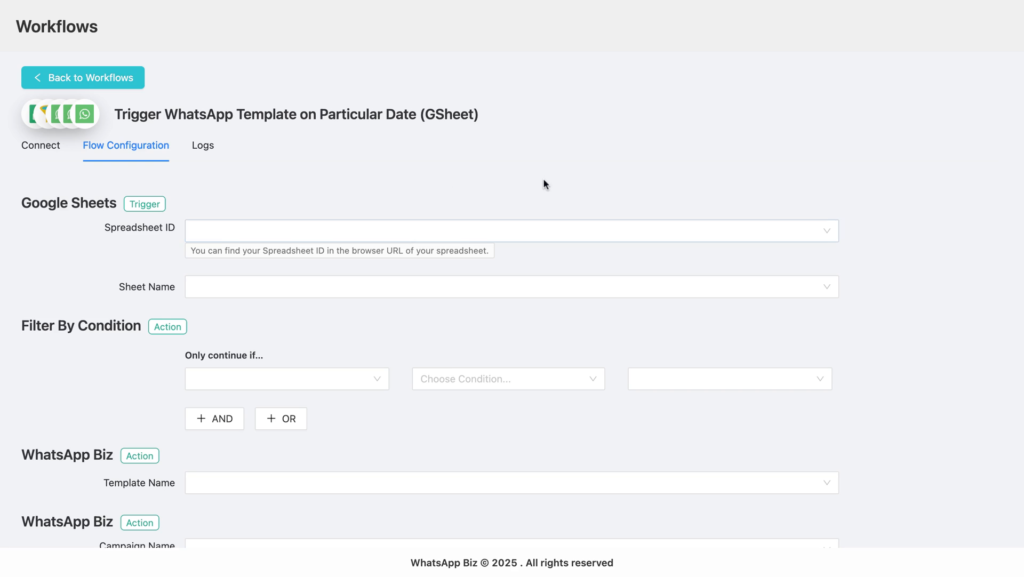Click the Template Name field
The width and height of the screenshot is (1024, 577).
point(511,483)
